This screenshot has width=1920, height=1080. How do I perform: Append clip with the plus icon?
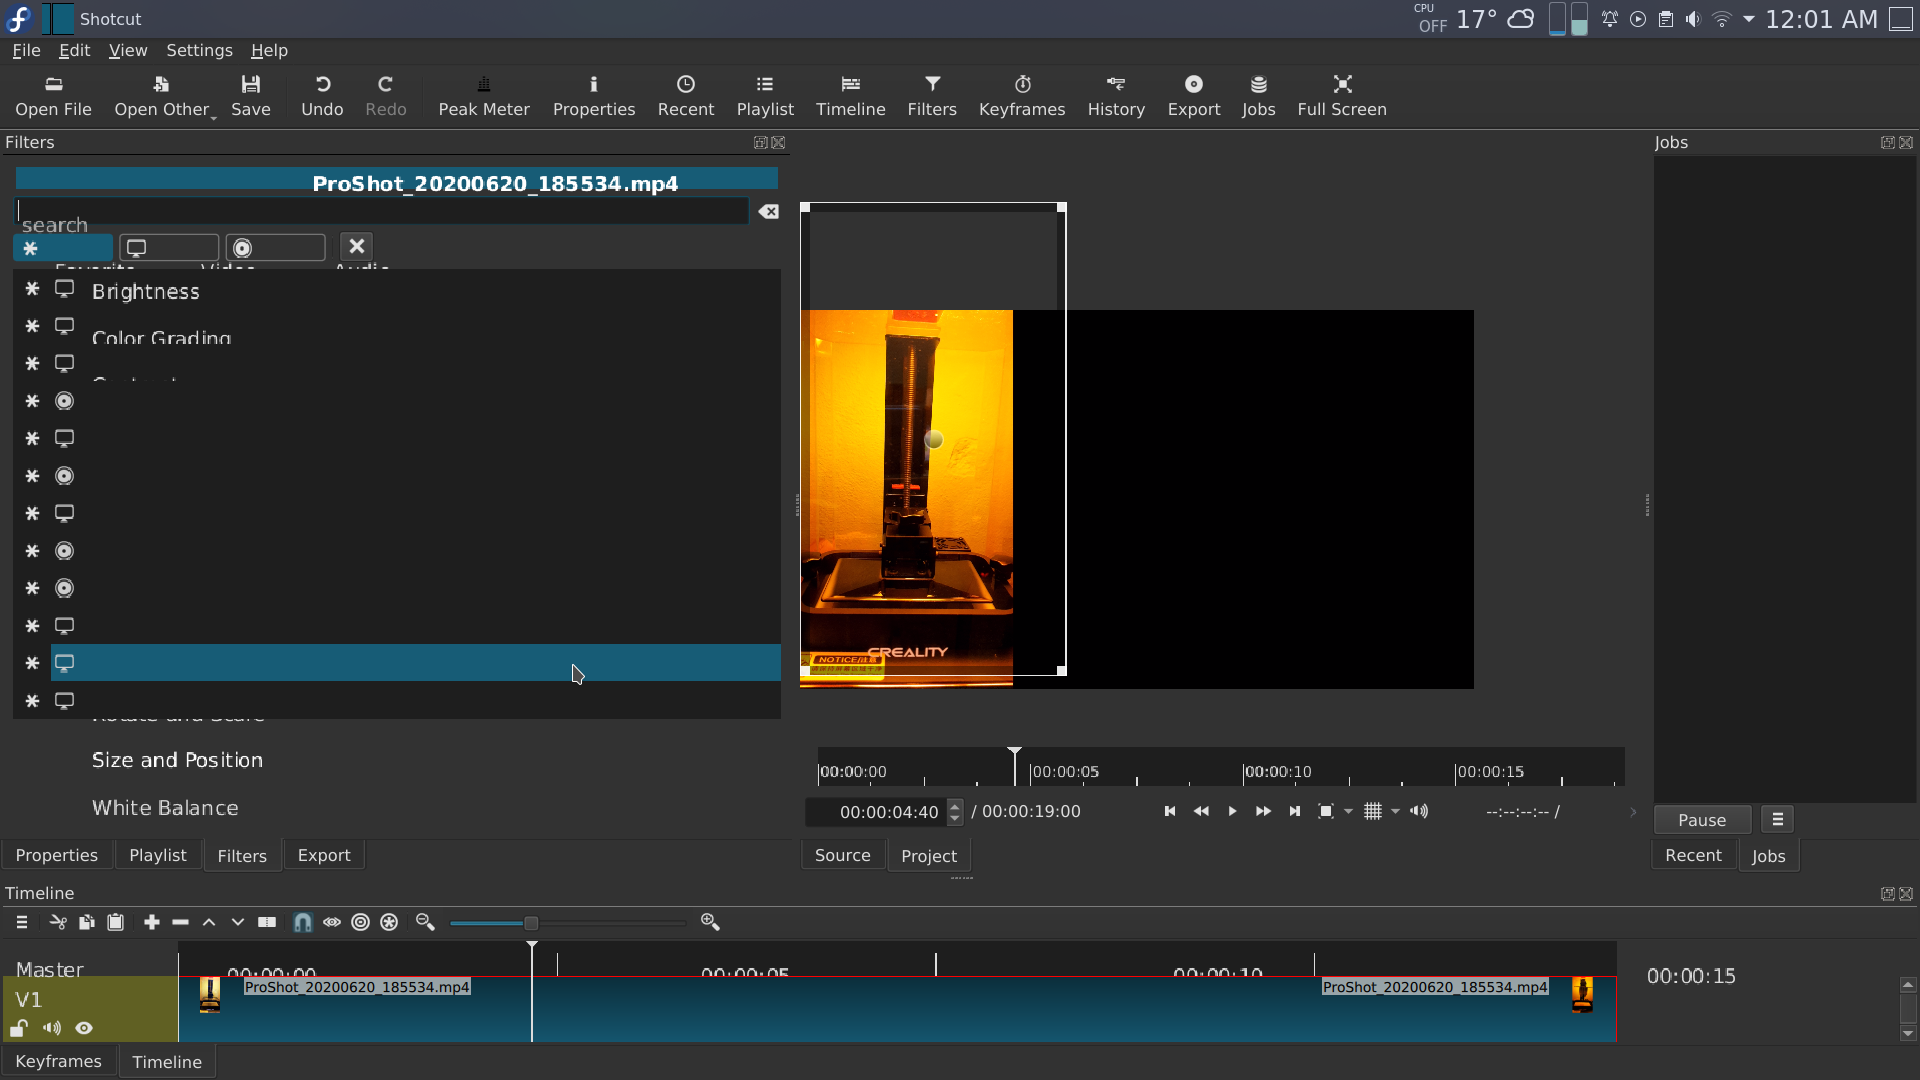(x=152, y=922)
